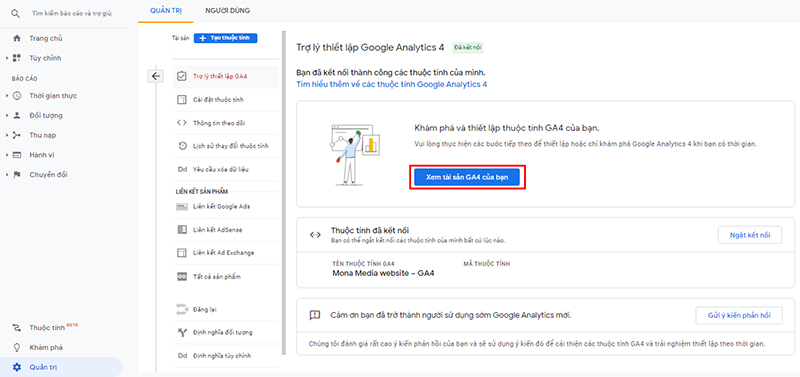The image size is (800, 377).
Task: Click the Định nghĩa đối tượng icon
Action: tap(182, 333)
